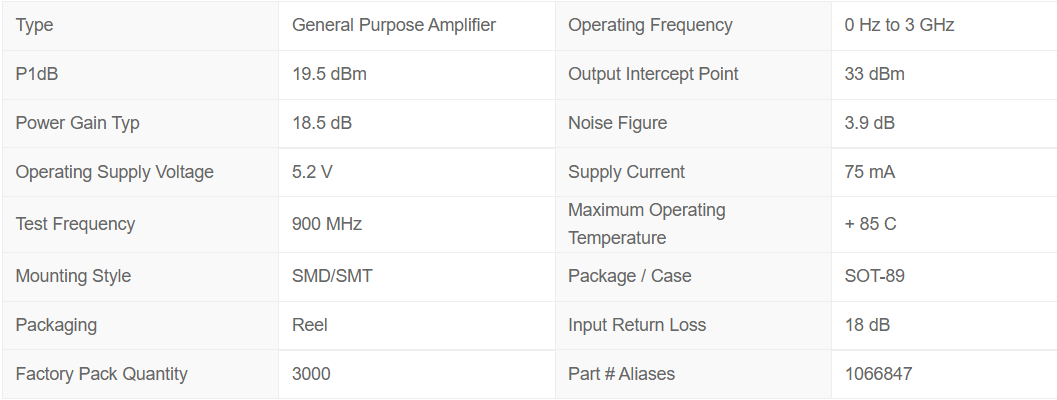This screenshot has height=400, width=1057.
Task: Select the Input Return Loss label
Action: (x=637, y=325)
